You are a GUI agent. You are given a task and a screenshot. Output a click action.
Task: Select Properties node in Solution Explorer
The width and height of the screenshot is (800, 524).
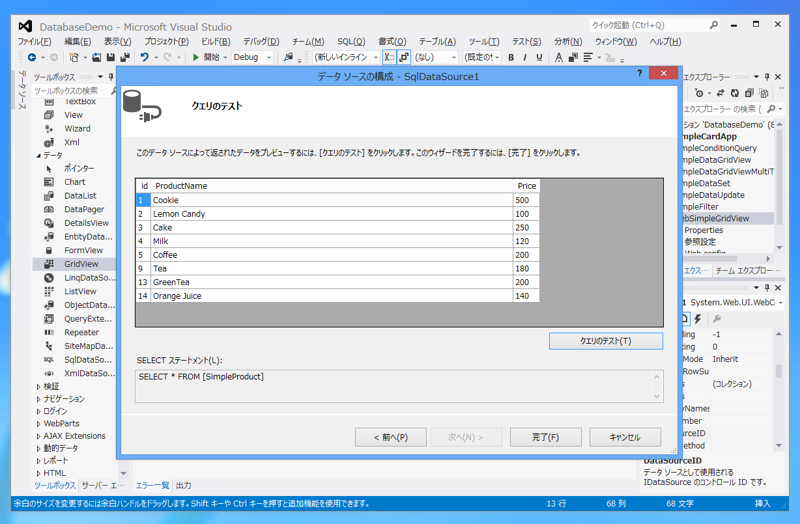(x=704, y=230)
